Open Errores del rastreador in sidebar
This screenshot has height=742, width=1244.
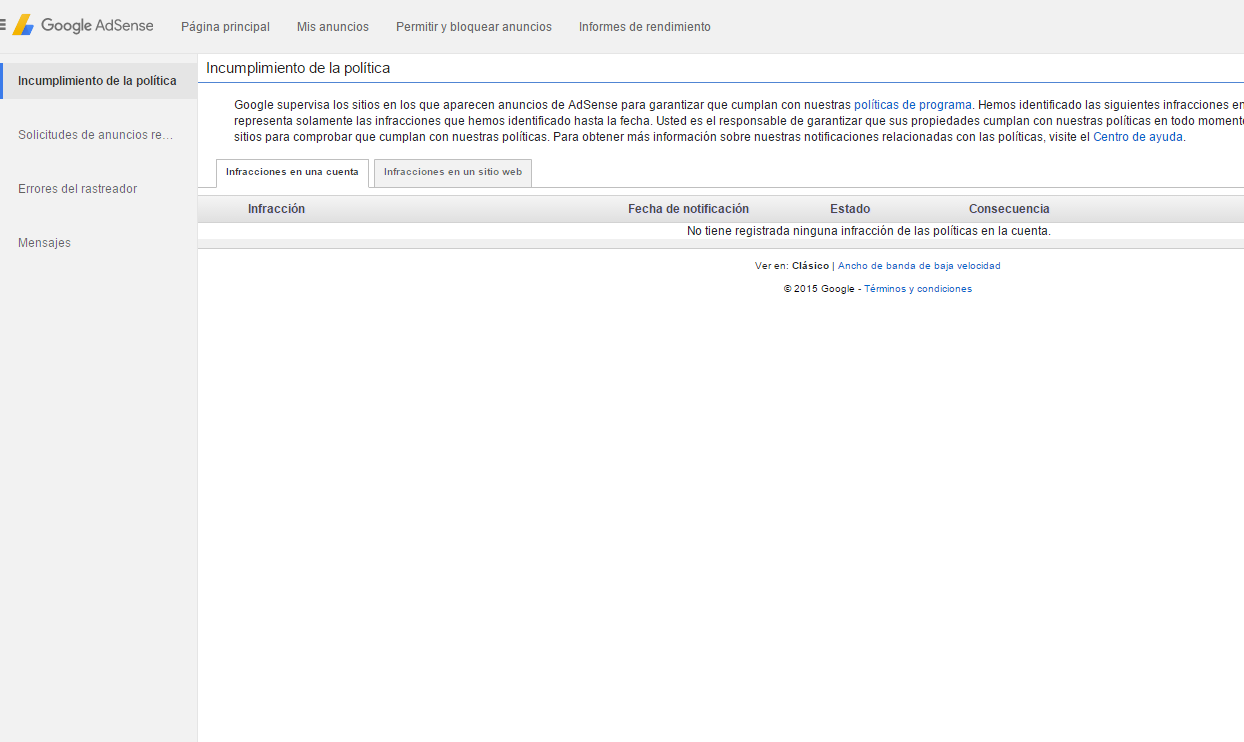pyautogui.click(x=77, y=189)
